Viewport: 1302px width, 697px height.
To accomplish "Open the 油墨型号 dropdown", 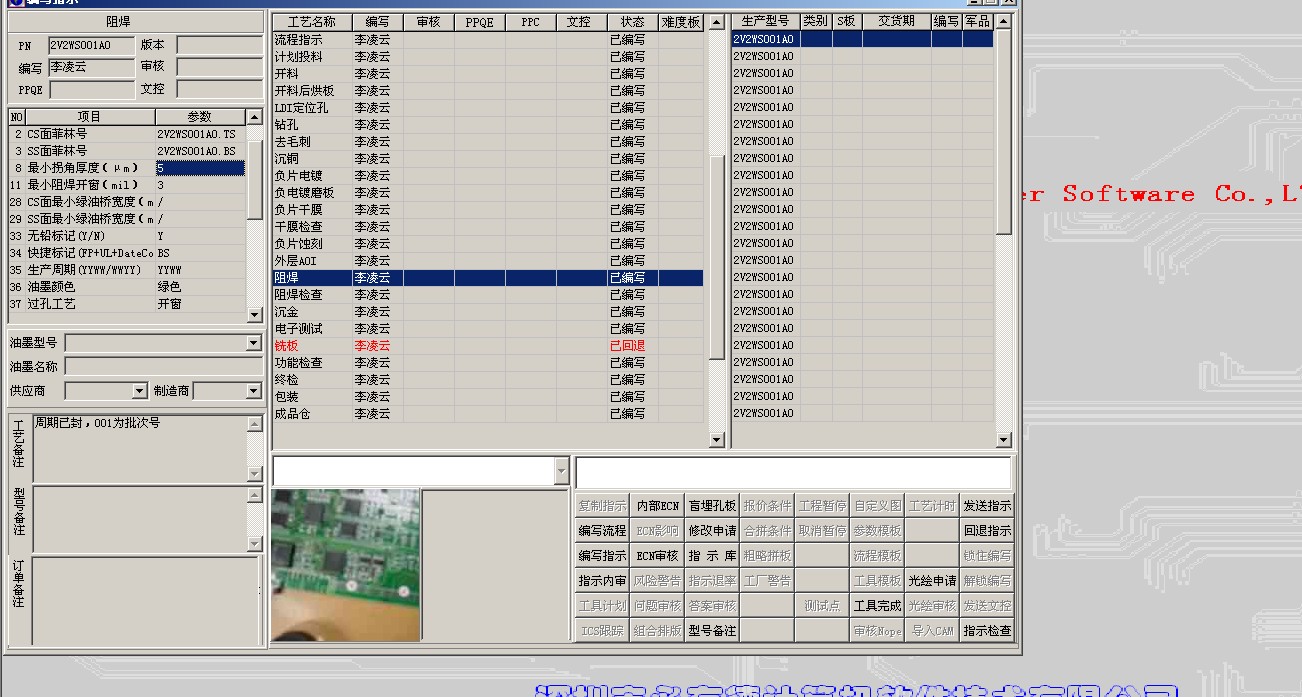I will point(254,343).
